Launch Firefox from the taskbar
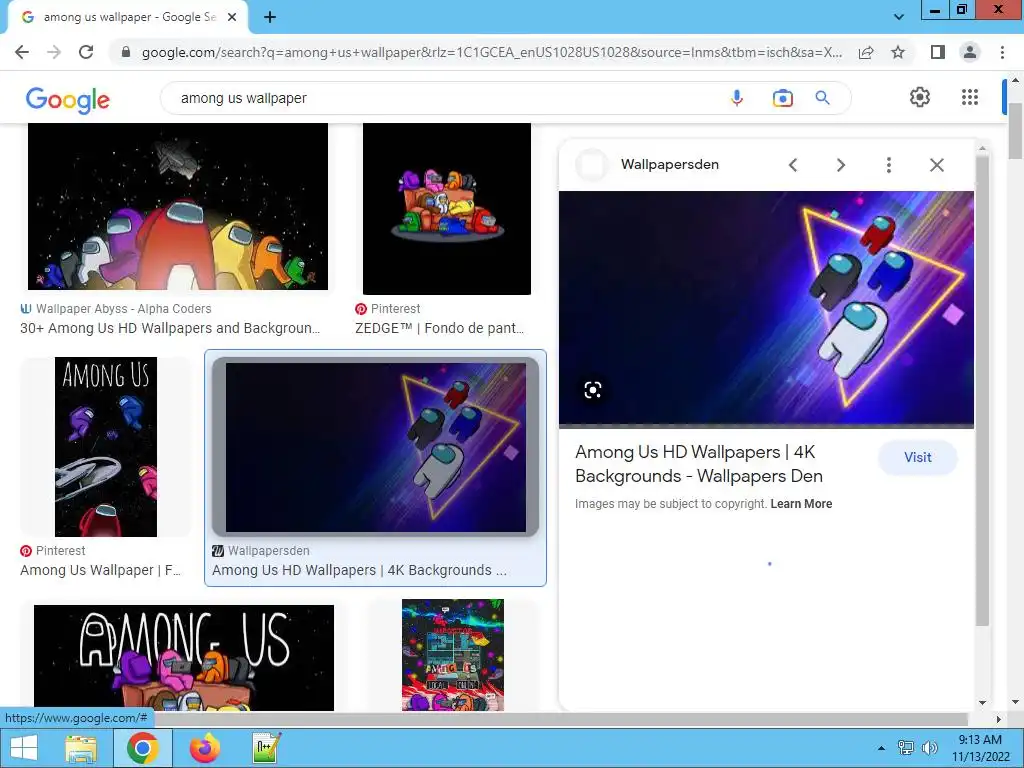The width and height of the screenshot is (1024, 768). (204, 748)
